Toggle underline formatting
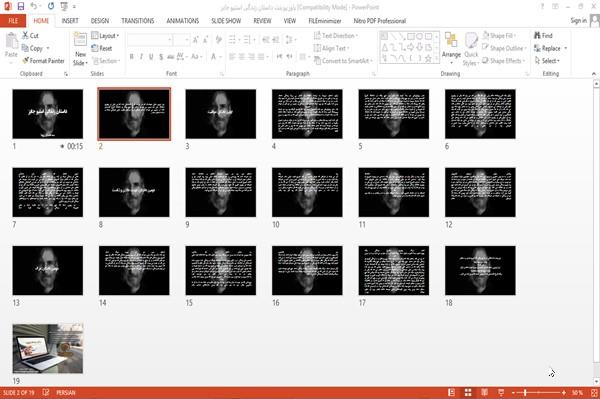 pos(151,57)
